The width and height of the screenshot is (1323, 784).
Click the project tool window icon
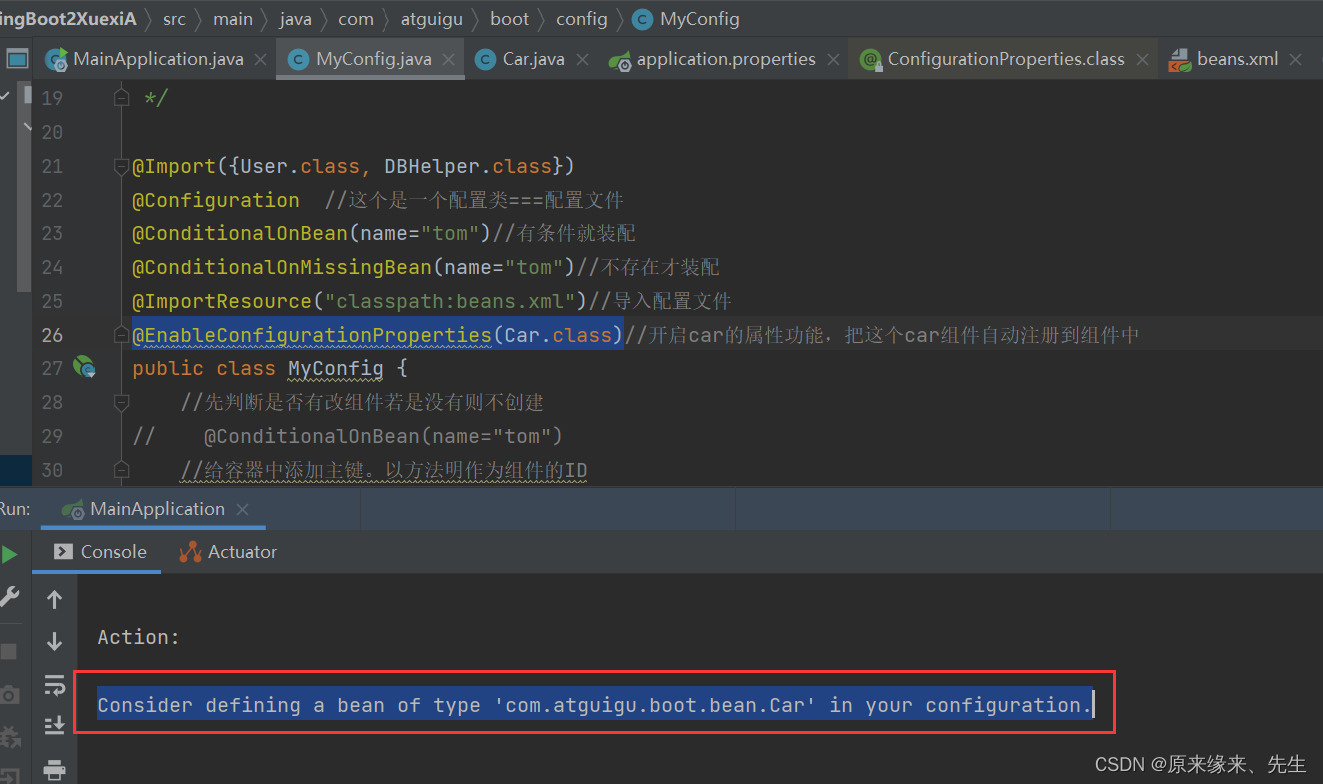[x=17, y=59]
